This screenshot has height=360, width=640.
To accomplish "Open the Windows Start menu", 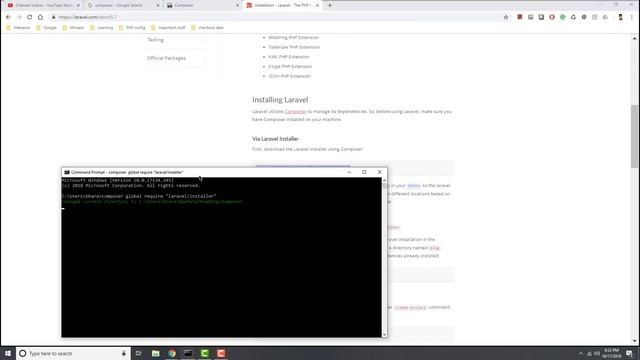I will pos(7,353).
